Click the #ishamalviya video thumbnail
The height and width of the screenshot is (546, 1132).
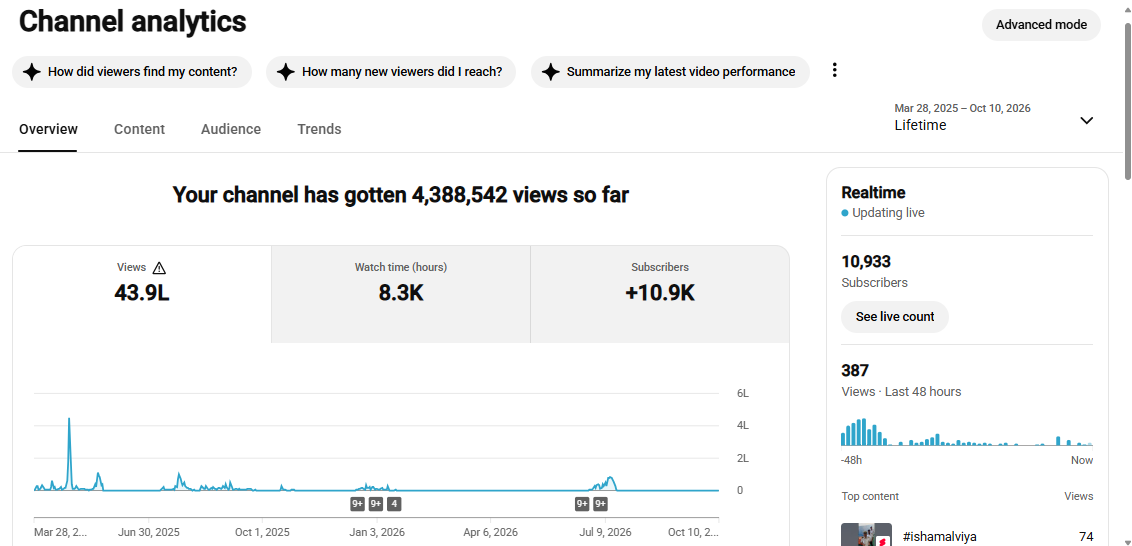point(866,534)
